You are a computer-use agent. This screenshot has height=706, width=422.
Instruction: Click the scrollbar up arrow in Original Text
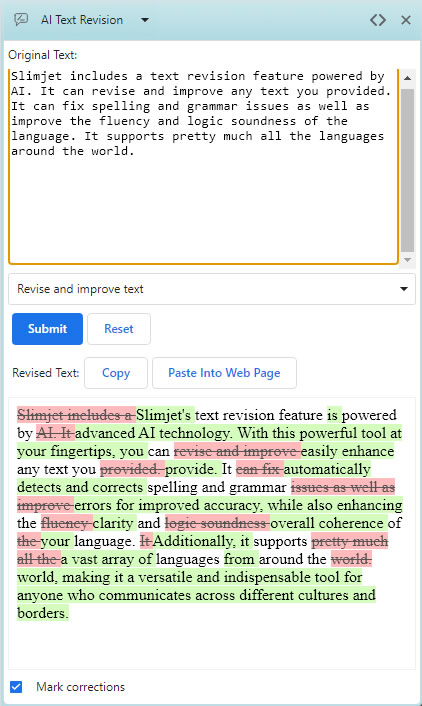(408, 78)
